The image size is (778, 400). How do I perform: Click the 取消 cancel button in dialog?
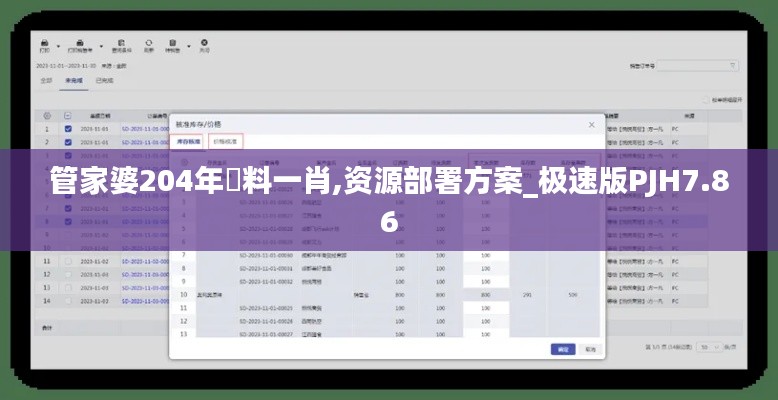pos(590,350)
